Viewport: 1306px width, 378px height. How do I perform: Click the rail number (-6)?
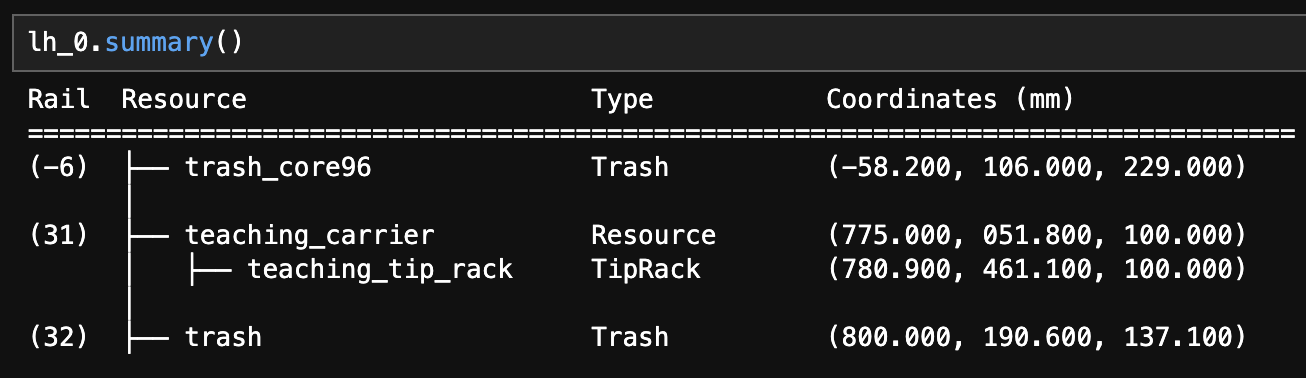click(x=59, y=167)
